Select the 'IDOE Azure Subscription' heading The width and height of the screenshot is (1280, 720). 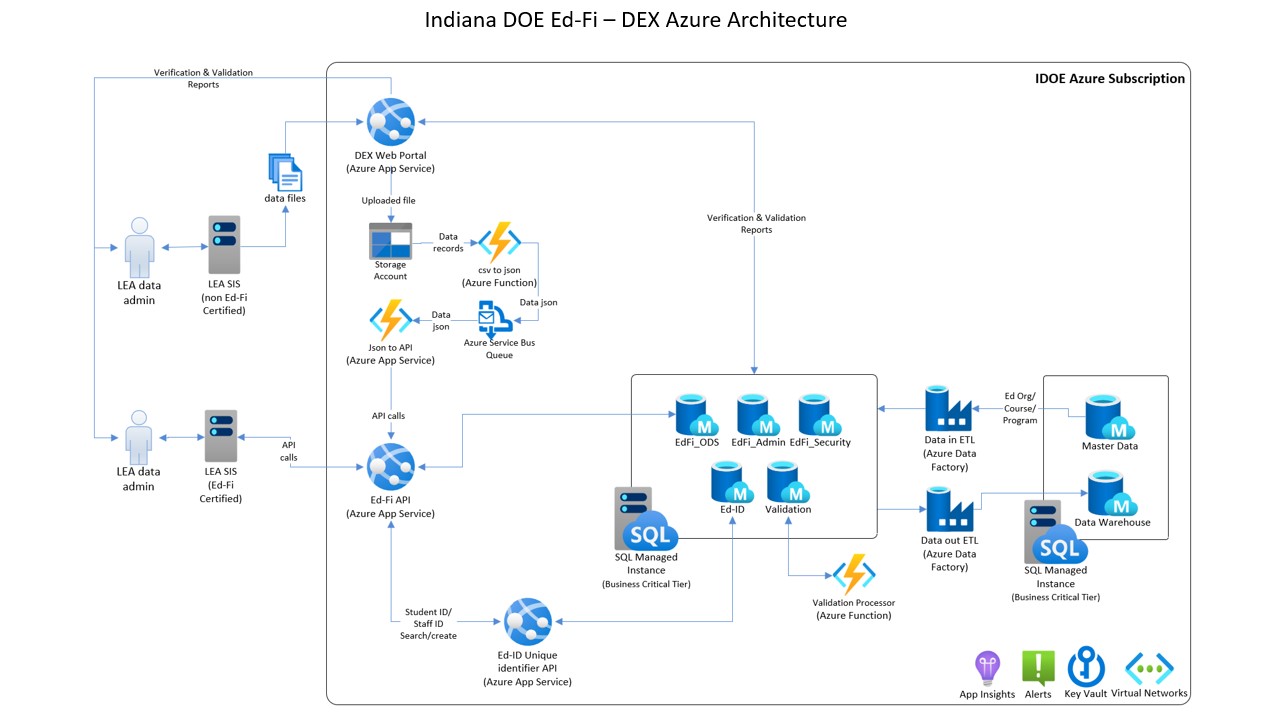pyautogui.click(x=1110, y=78)
